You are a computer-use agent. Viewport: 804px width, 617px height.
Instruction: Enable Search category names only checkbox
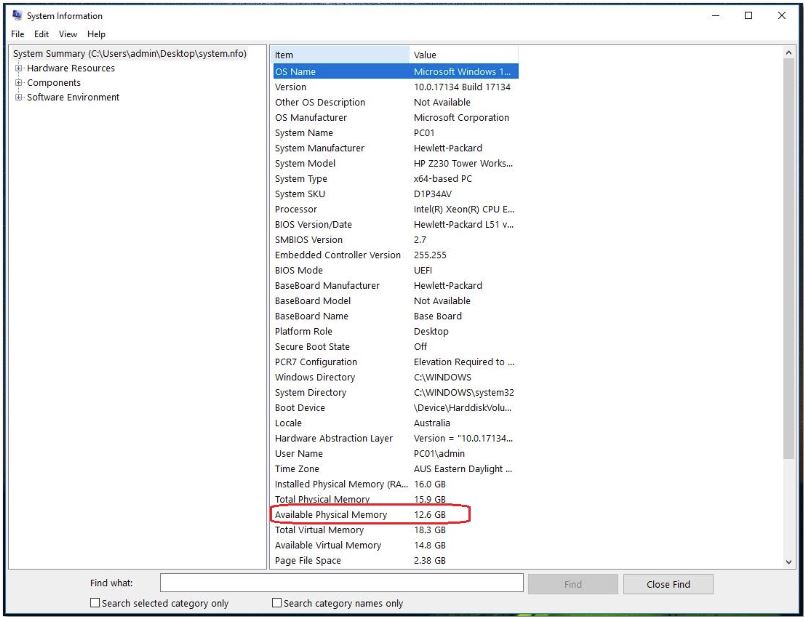pyautogui.click(x=277, y=603)
